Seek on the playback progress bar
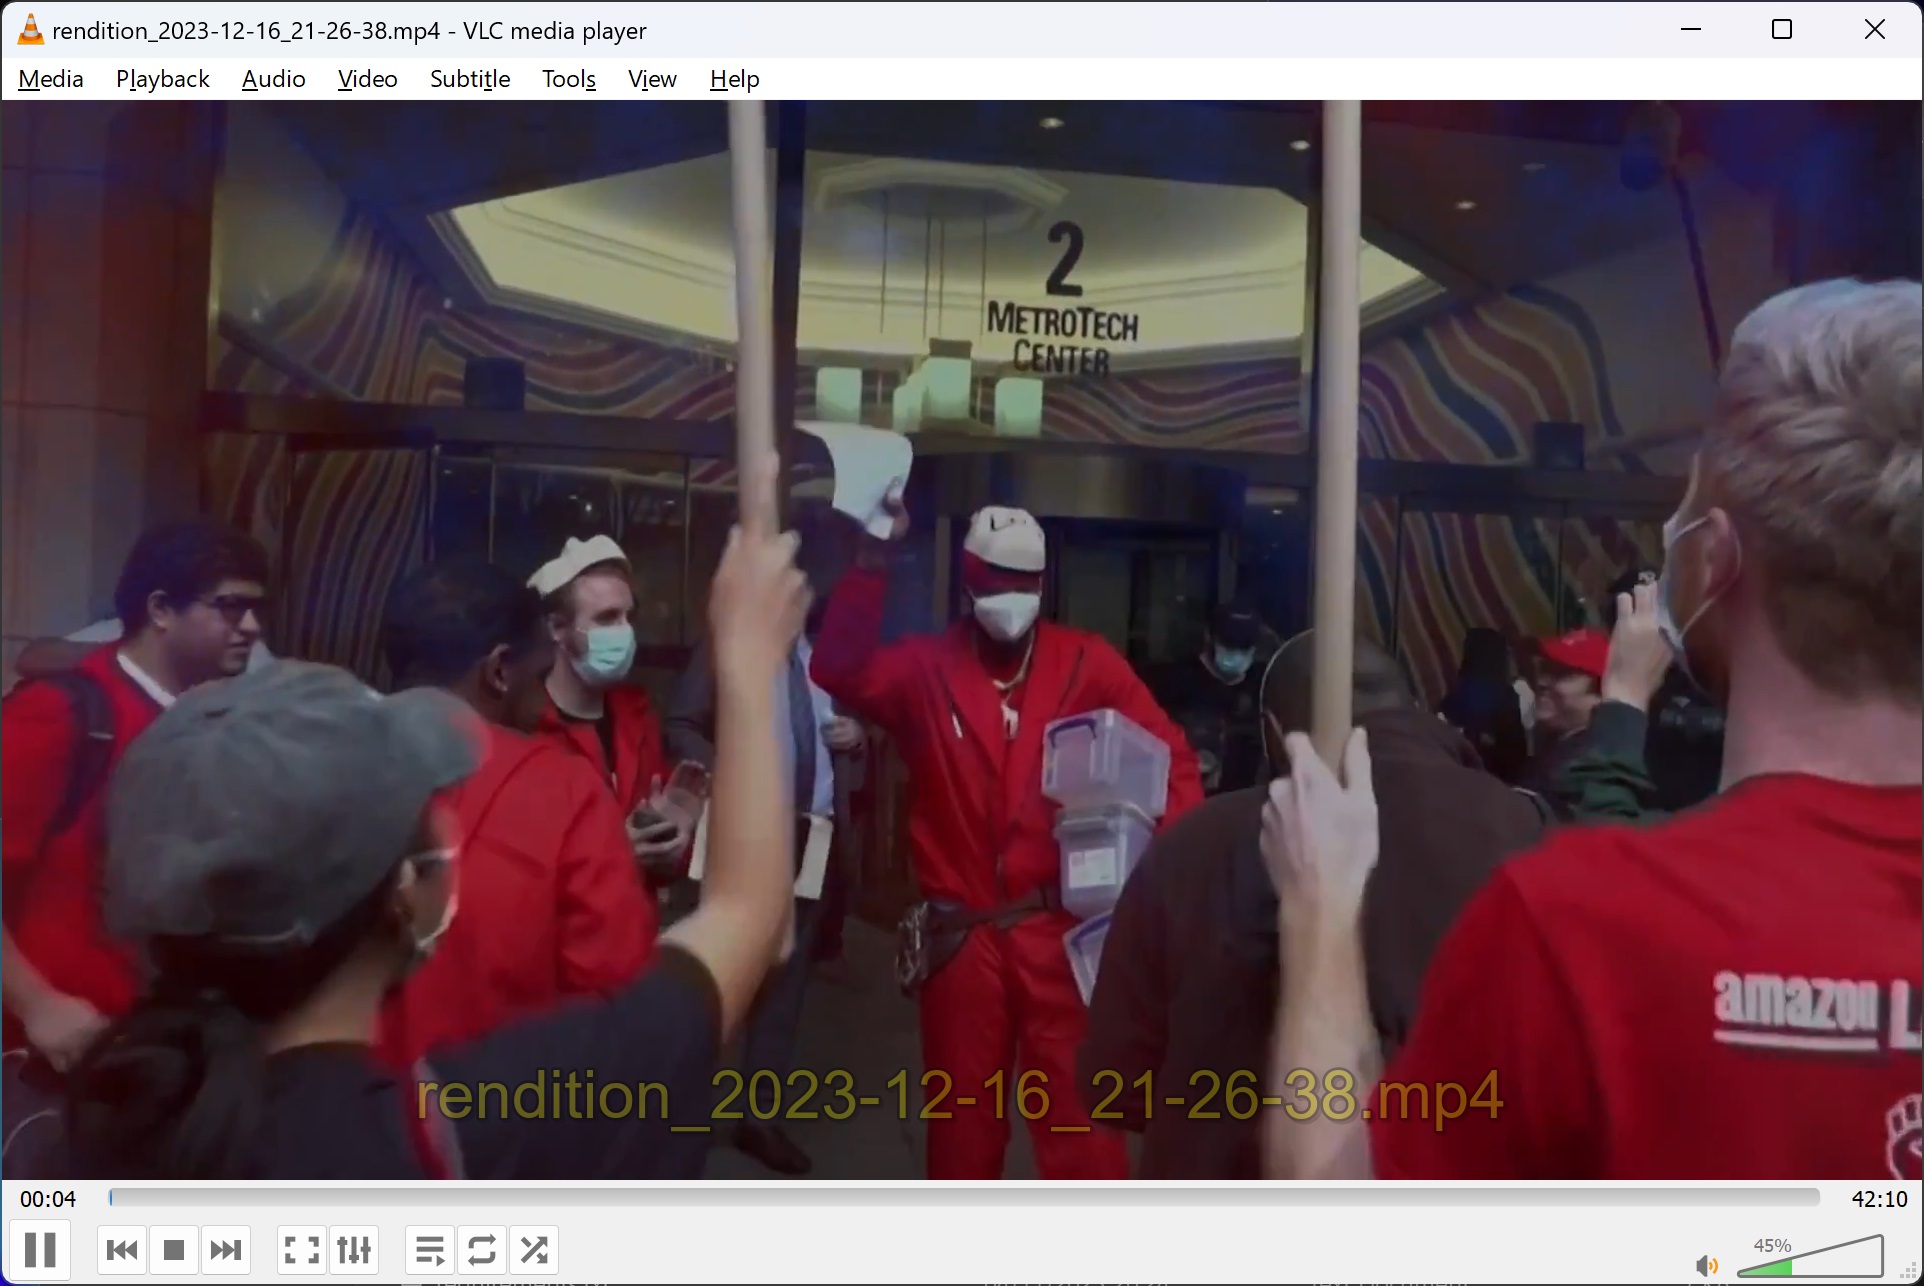Screen dimensions: 1924x1286 (964, 1198)
